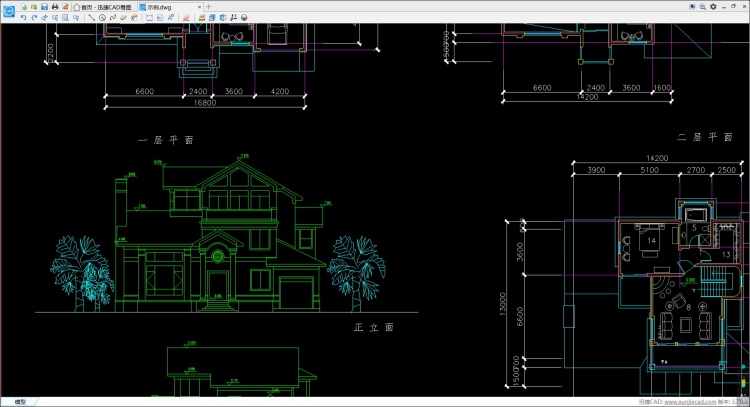Click the 3900 dimension text
750x407 pixels.
coord(596,170)
